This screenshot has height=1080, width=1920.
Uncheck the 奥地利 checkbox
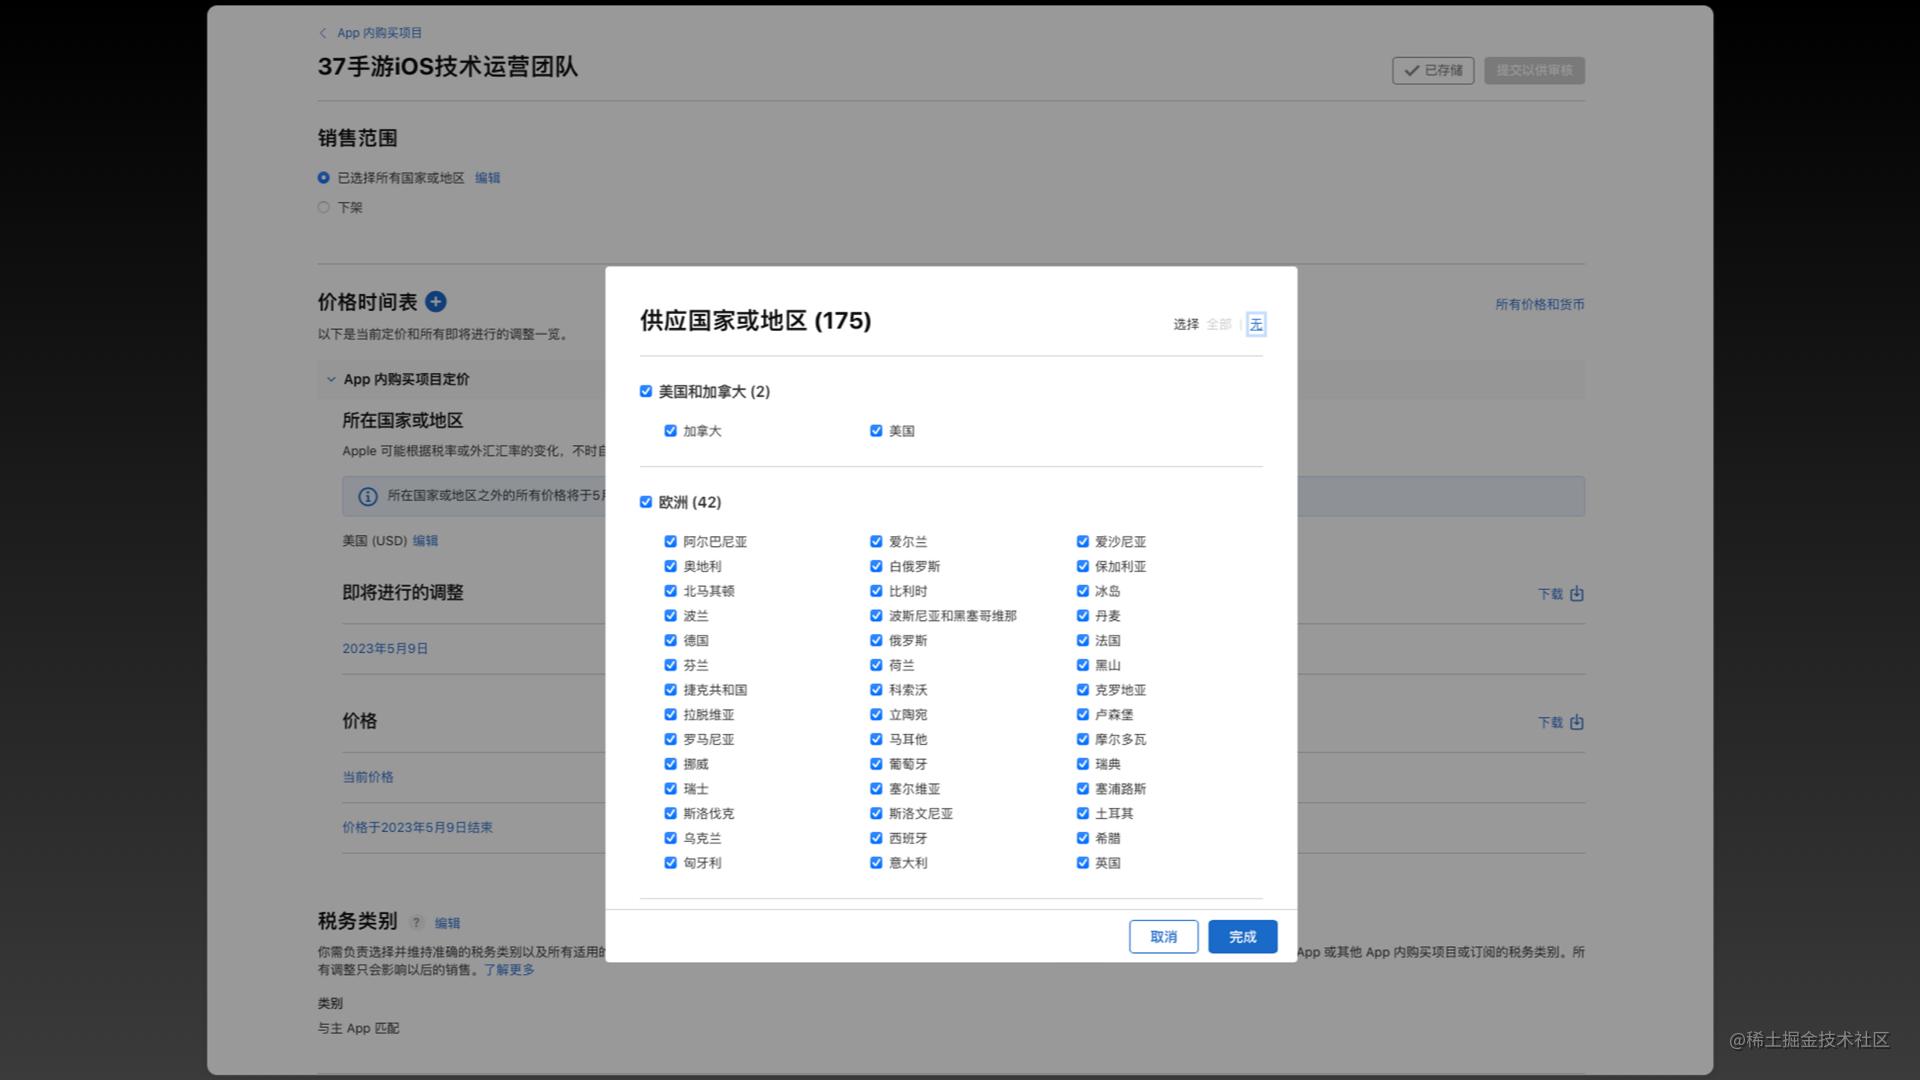tap(670, 566)
